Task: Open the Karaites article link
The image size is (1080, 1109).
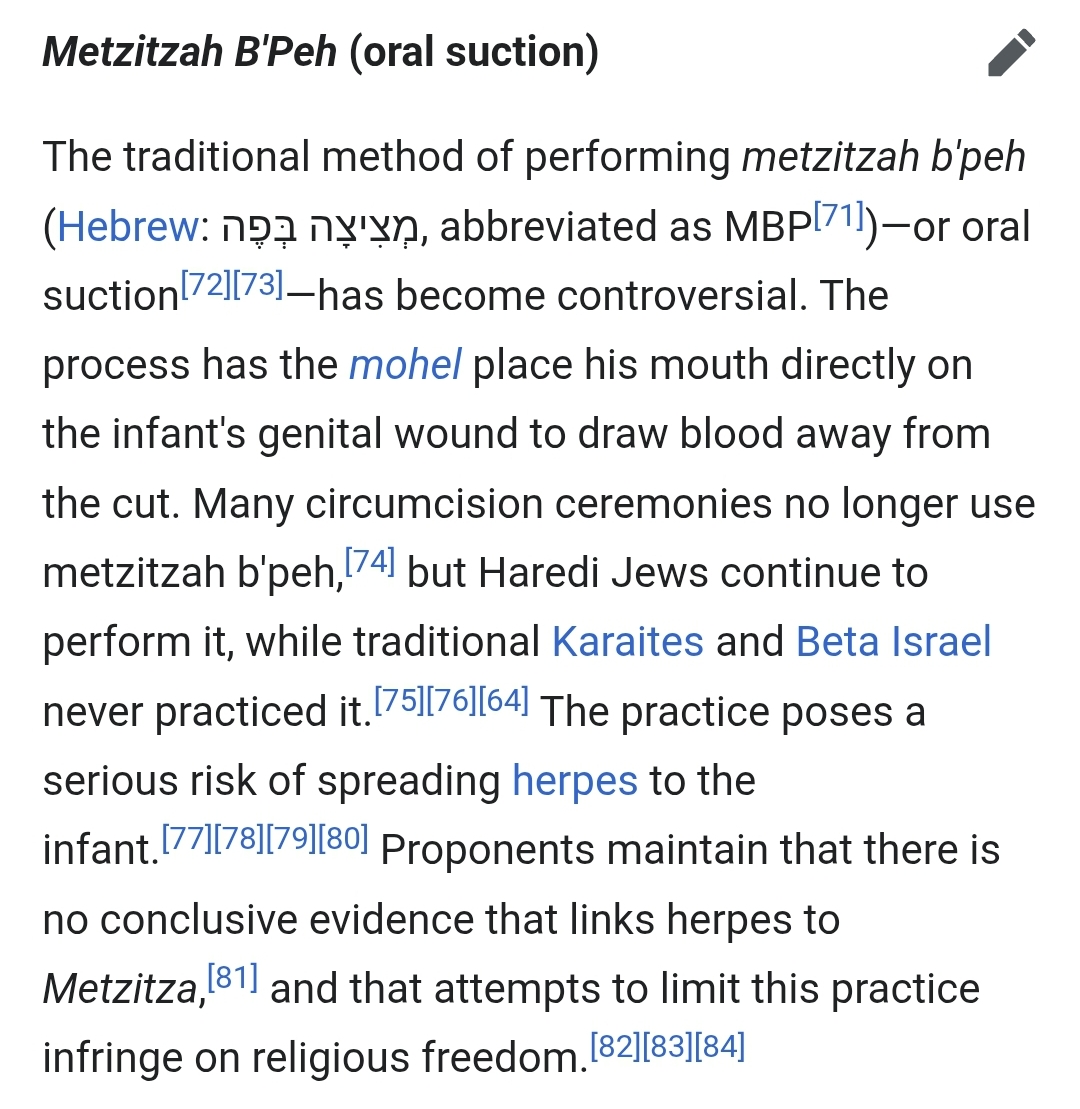Action: click(x=627, y=641)
